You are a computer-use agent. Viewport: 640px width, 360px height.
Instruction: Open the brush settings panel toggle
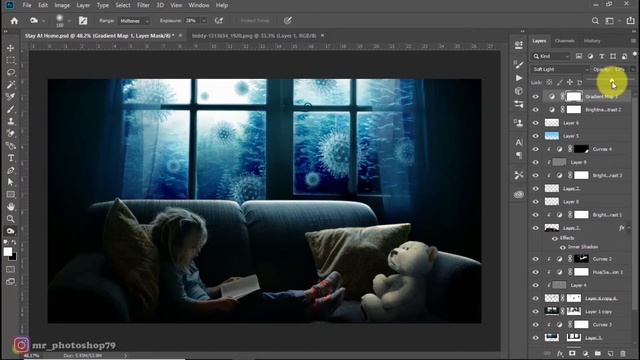[83, 20]
